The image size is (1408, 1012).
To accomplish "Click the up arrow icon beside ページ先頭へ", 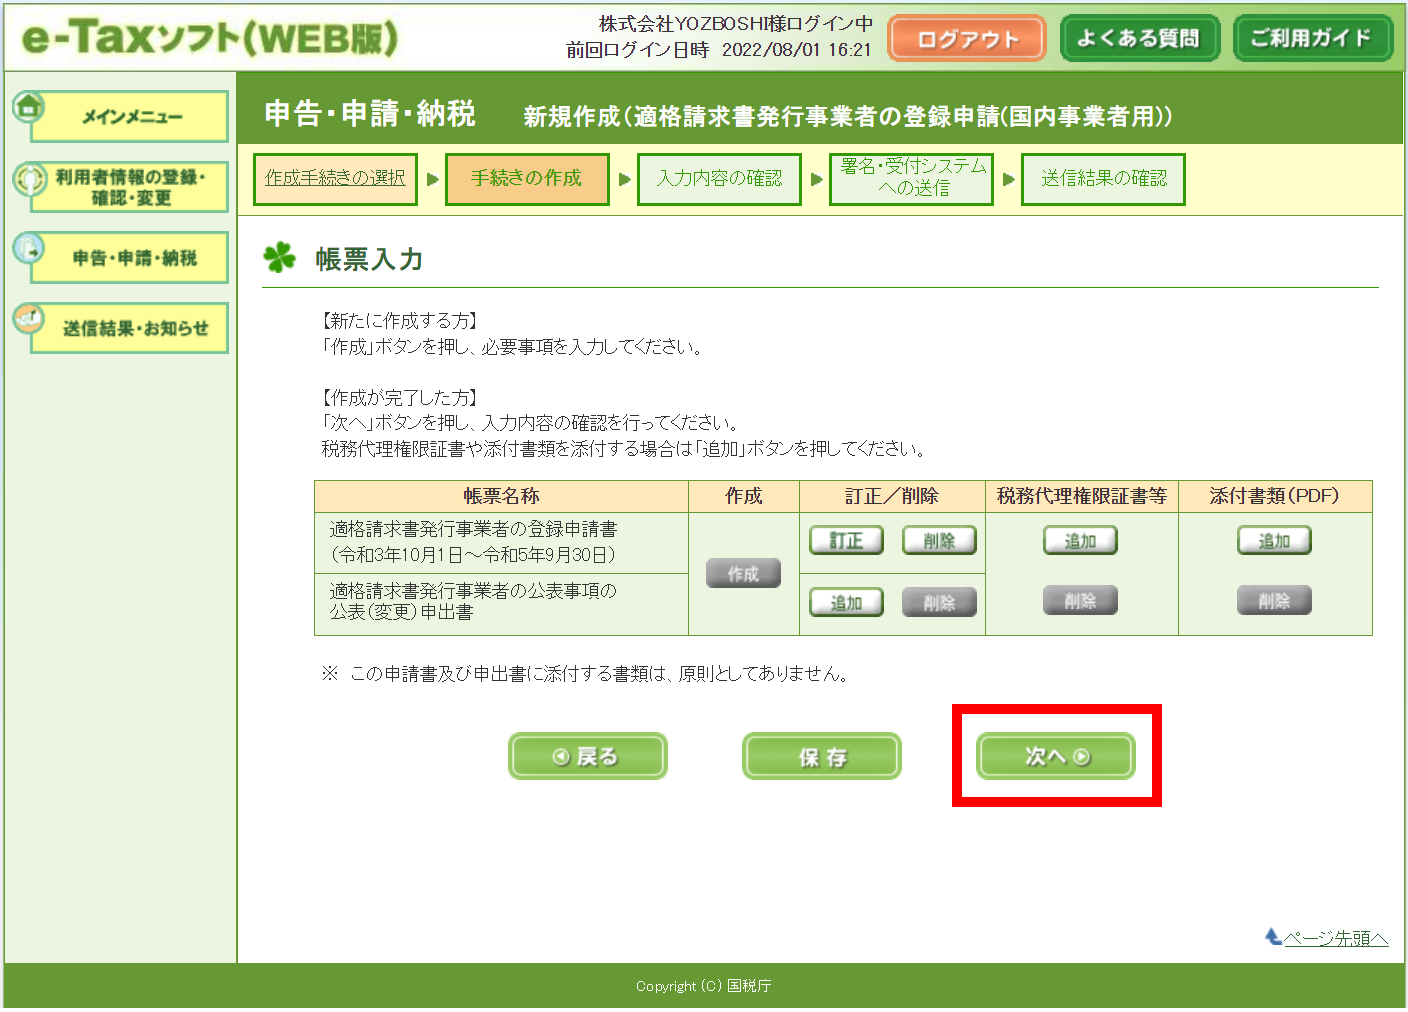I will [1273, 937].
